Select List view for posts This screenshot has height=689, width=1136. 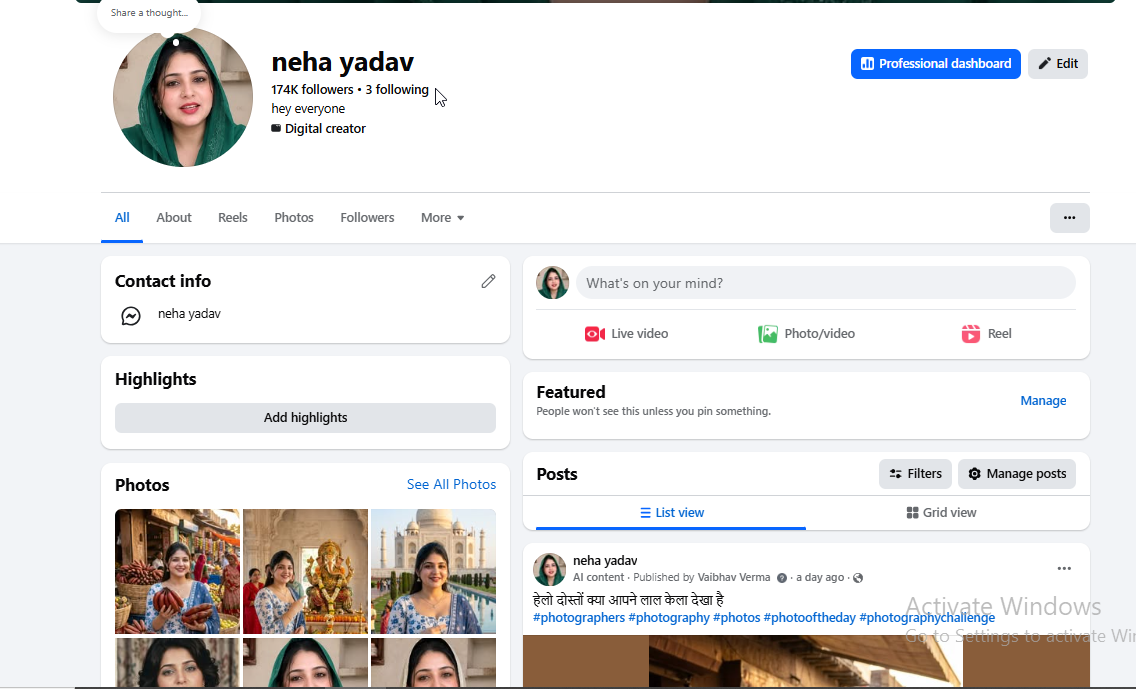[x=671, y=513]
